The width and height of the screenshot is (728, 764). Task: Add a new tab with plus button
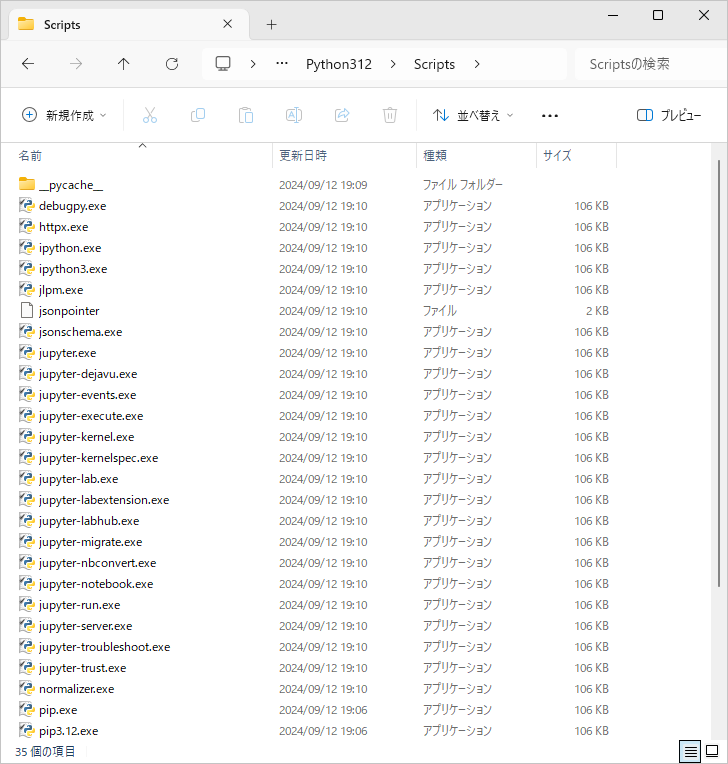[271, 24]
